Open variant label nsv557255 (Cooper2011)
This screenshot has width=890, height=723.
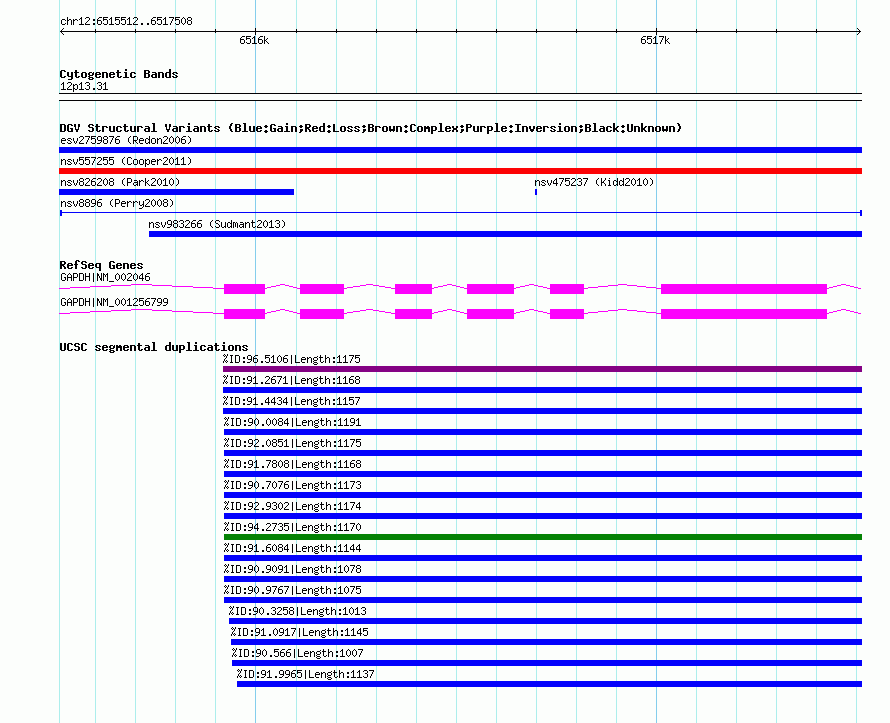[126, 161]
